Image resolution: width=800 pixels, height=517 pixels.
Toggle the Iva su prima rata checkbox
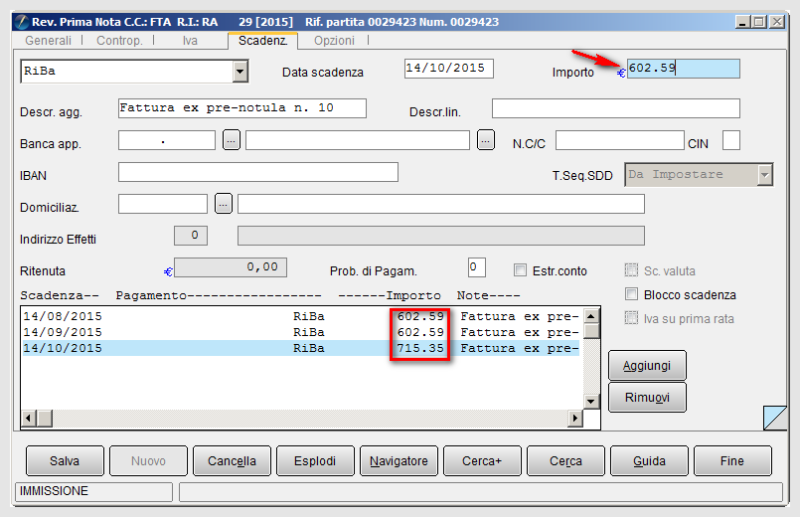pyautogui.click(x=631, y=318)
